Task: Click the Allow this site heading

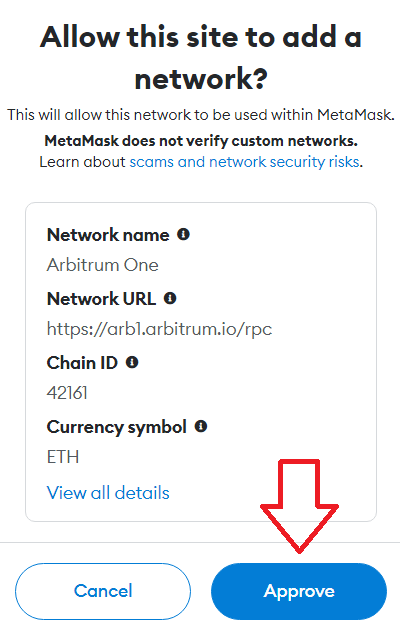Action: [201, 58]
